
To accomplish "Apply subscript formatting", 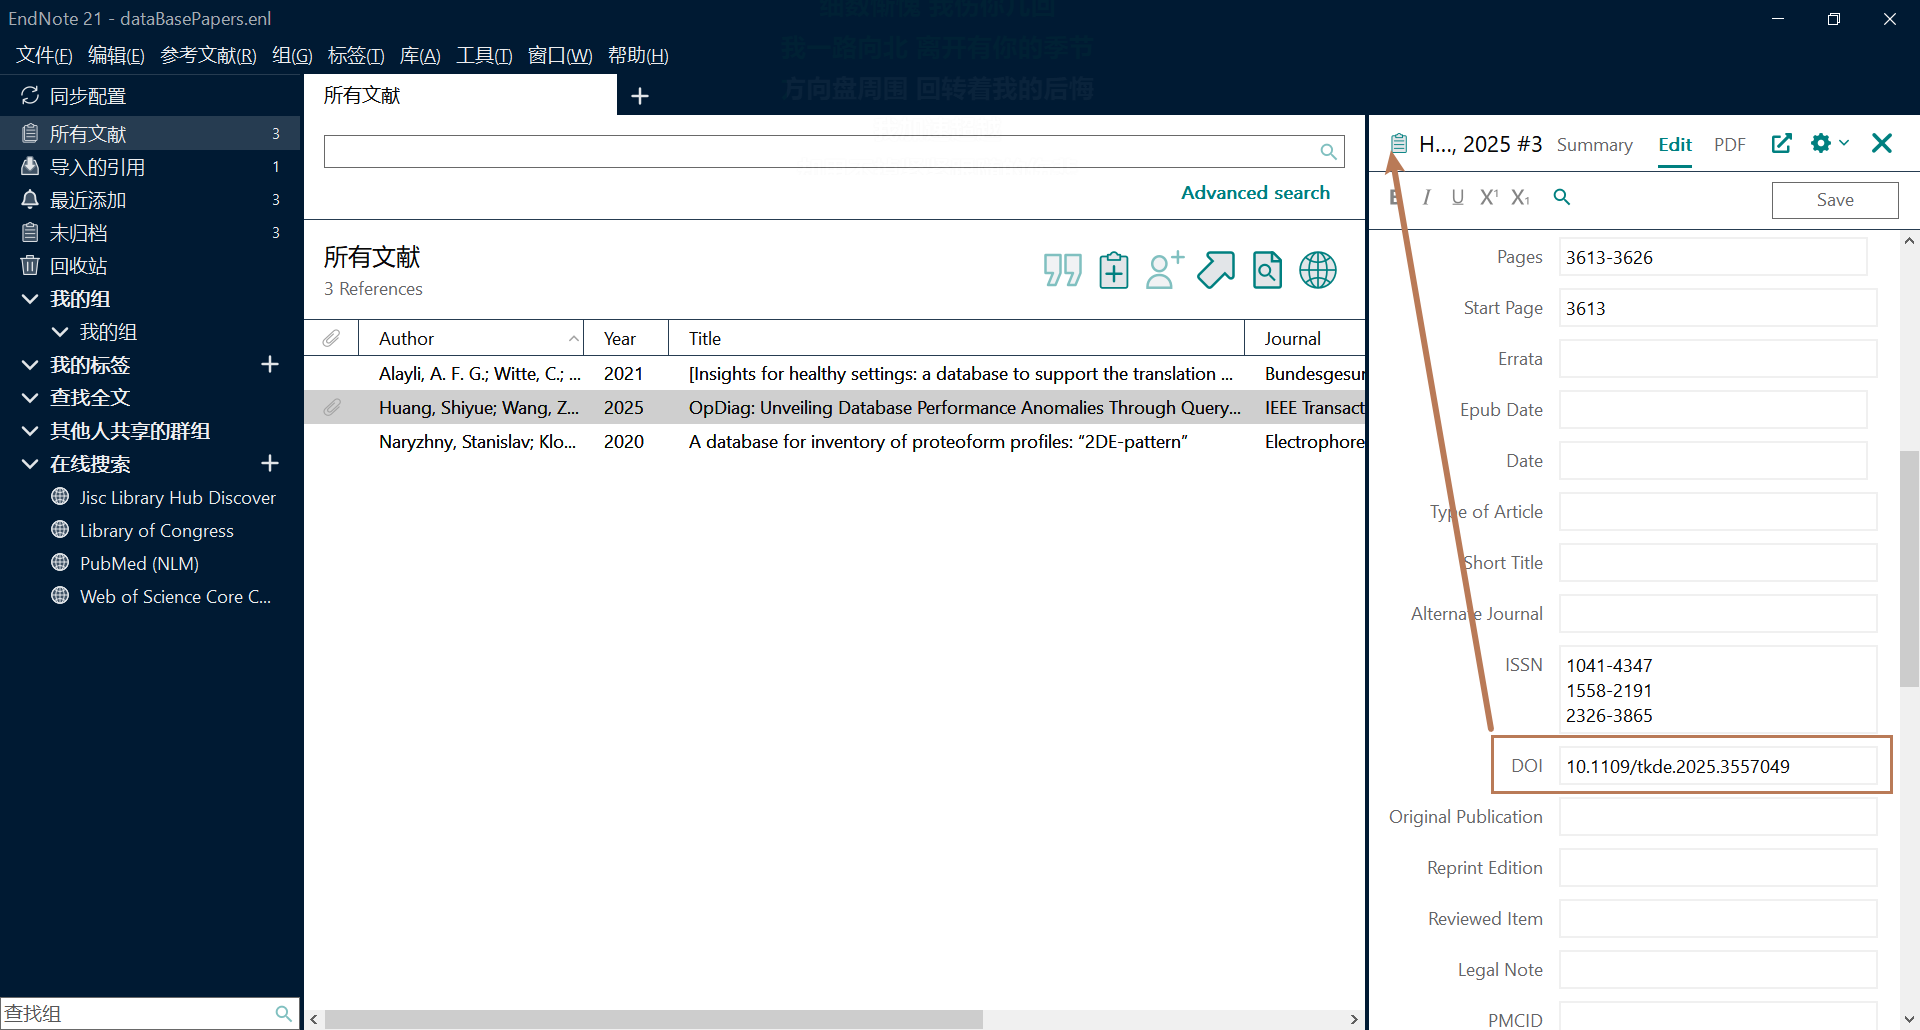I will tap(1520, 198).
